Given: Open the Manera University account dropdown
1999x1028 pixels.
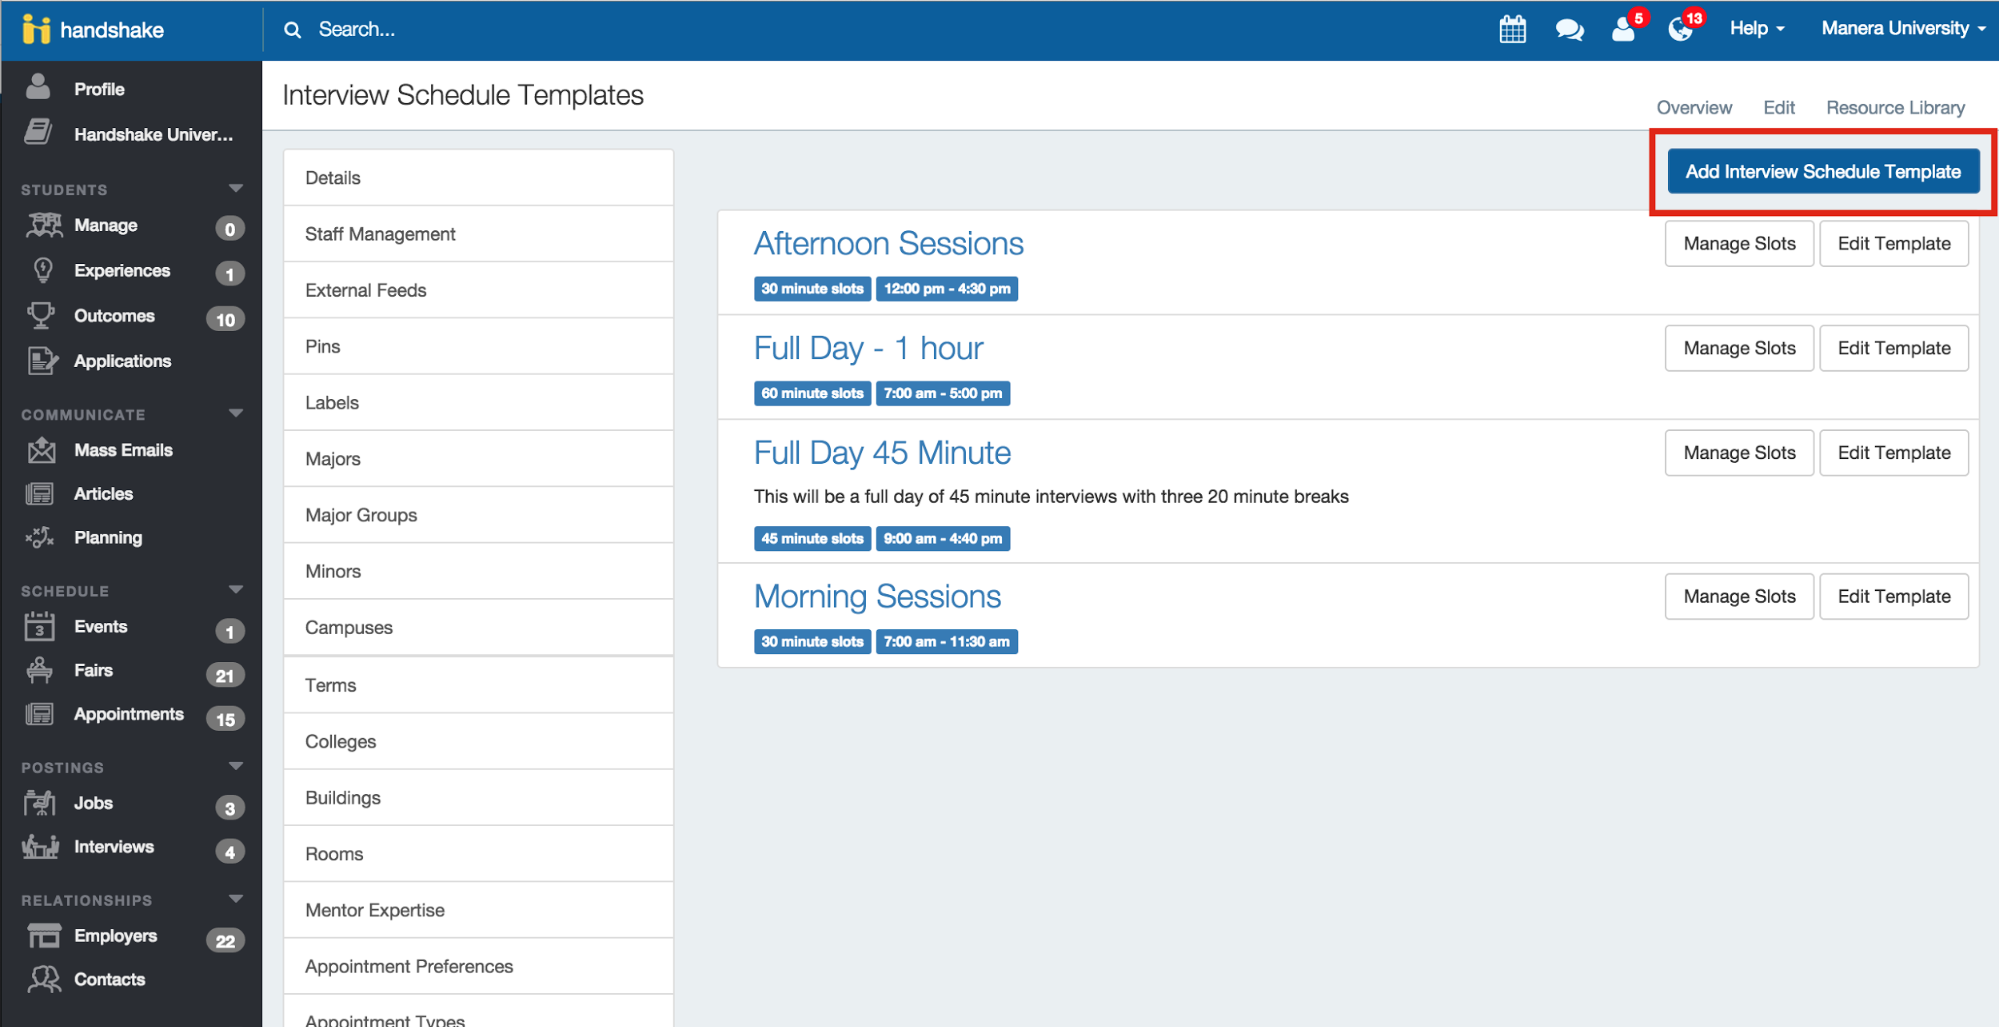Looking at the screenshot, I should point(1902,29).
